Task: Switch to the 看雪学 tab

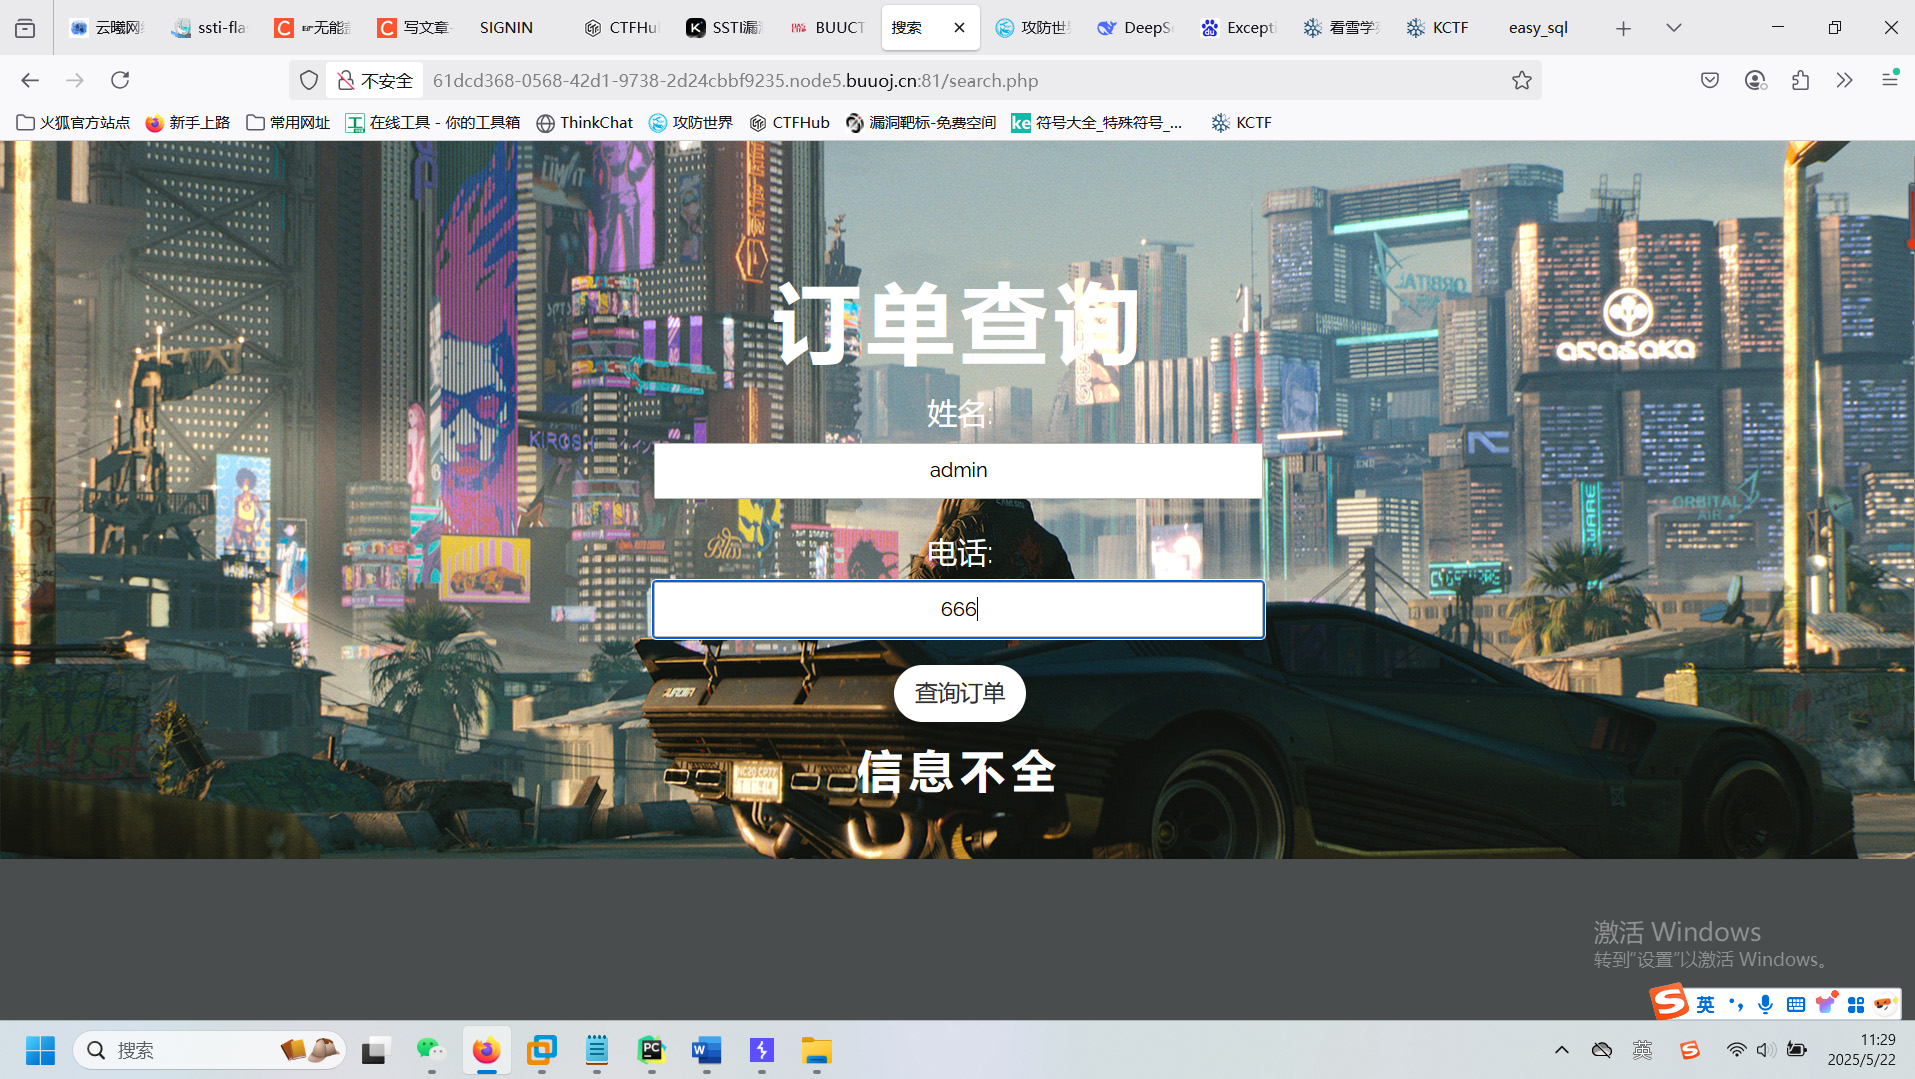Action: point(1340,28)
